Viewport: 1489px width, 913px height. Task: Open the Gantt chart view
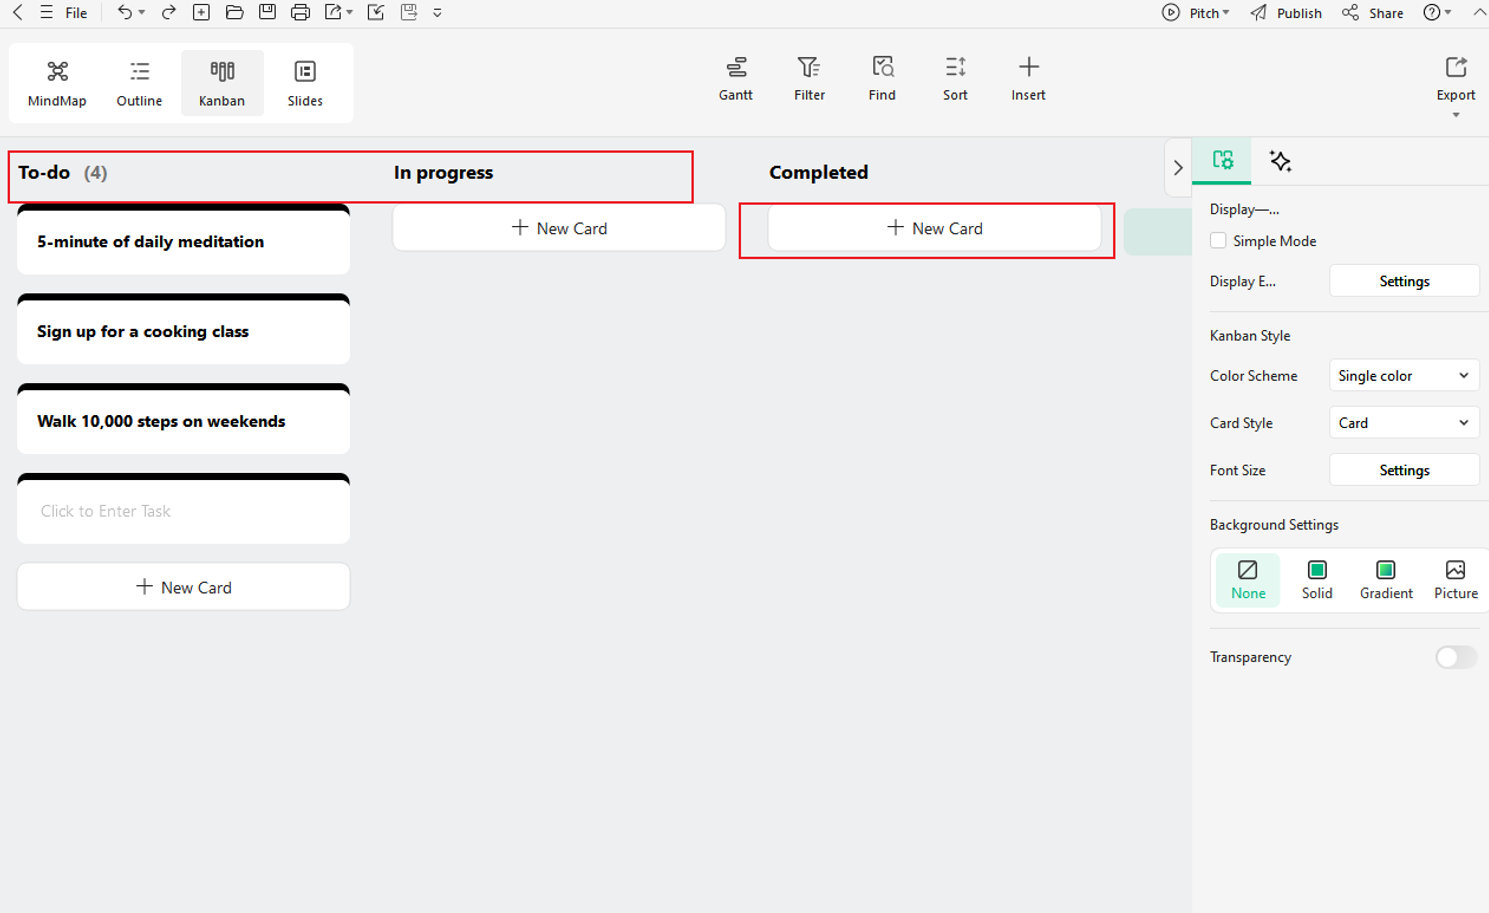click(735, 79)
